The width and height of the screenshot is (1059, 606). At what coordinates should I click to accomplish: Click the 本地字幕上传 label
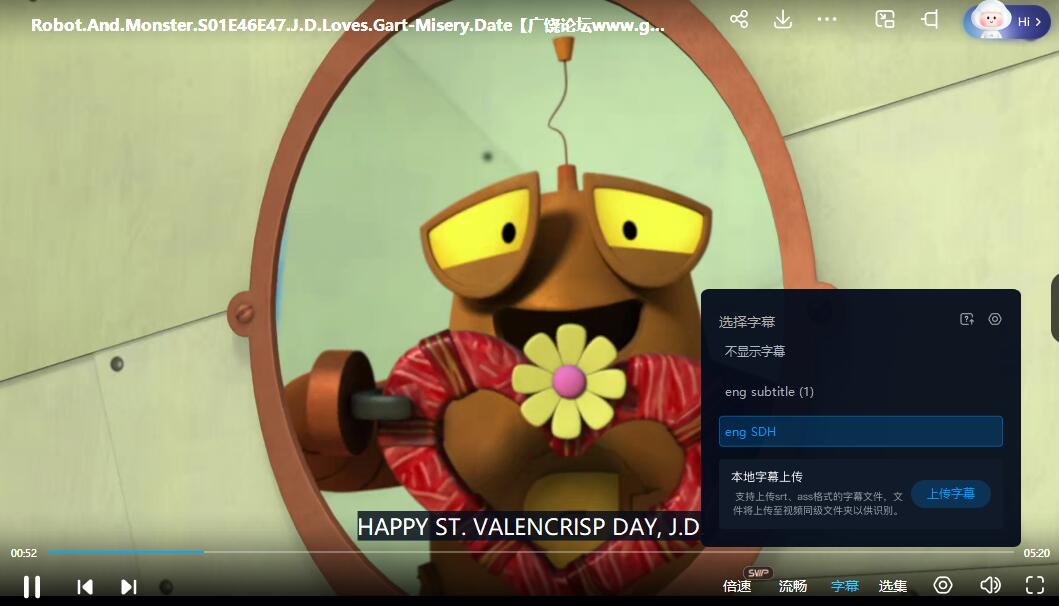coord(767,477)
